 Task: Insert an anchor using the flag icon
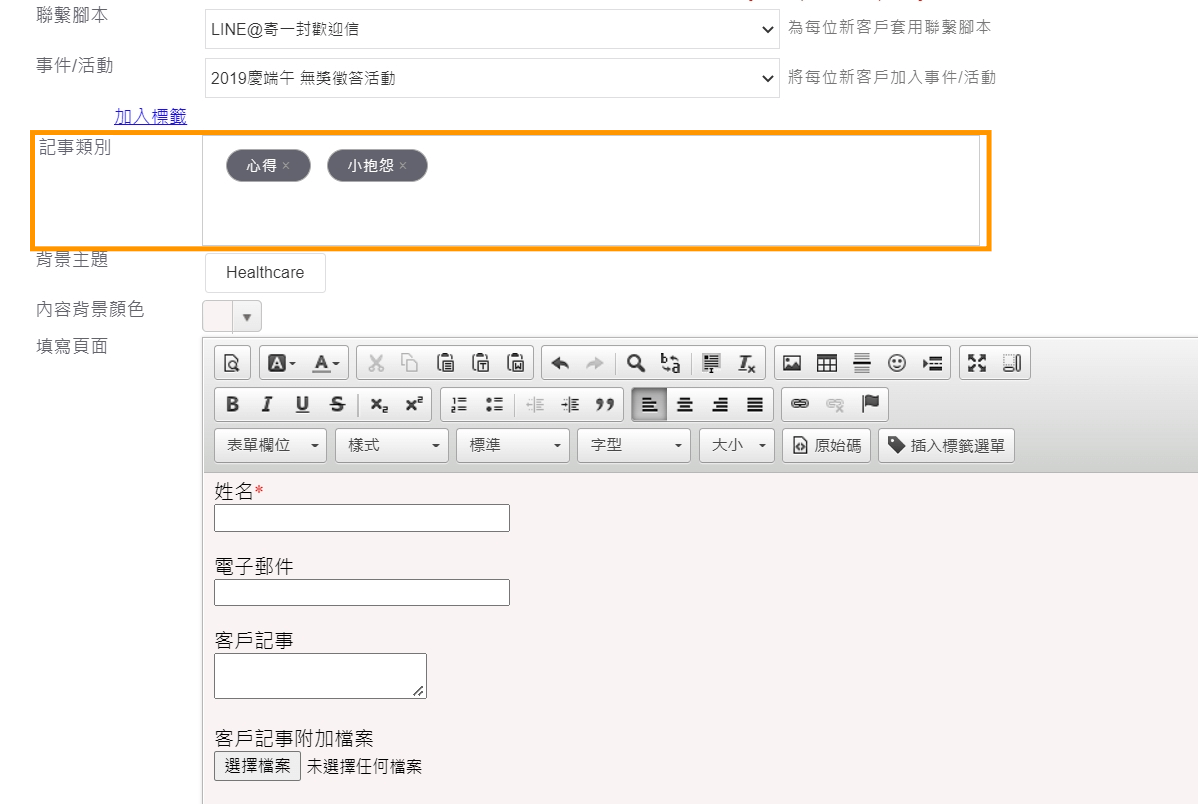[870, 404]
